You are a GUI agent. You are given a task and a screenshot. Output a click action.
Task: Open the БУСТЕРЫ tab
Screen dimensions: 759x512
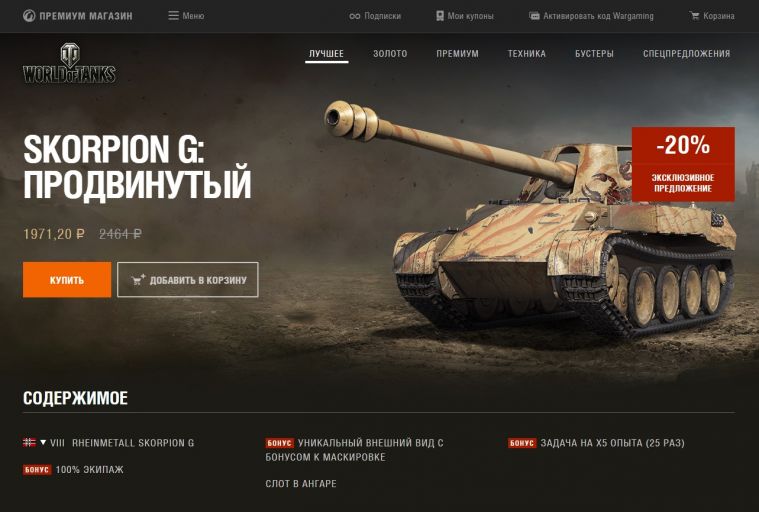(x=594, y=54)
